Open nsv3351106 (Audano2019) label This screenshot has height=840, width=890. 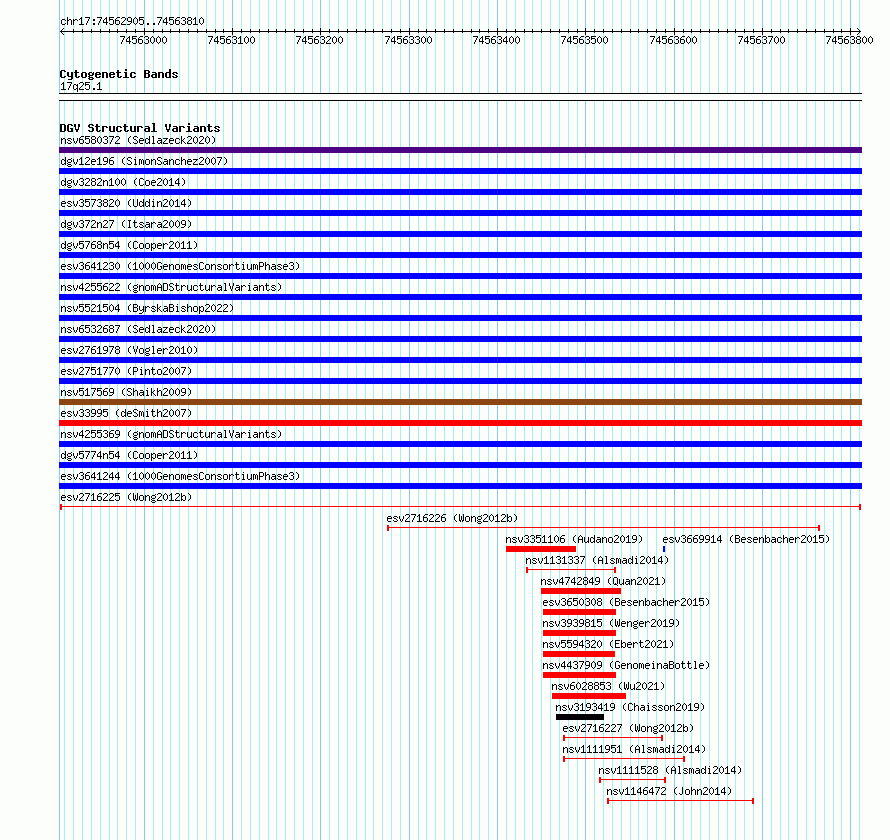[574, 539]
